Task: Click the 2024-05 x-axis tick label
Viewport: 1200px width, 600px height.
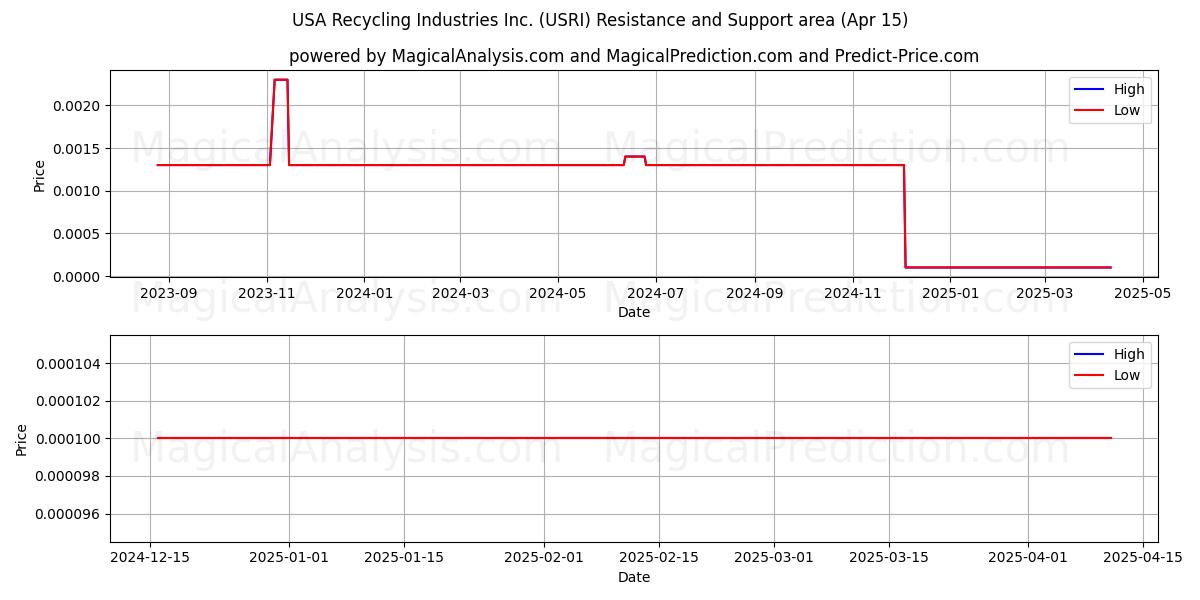Action: [x=557, y=294]
